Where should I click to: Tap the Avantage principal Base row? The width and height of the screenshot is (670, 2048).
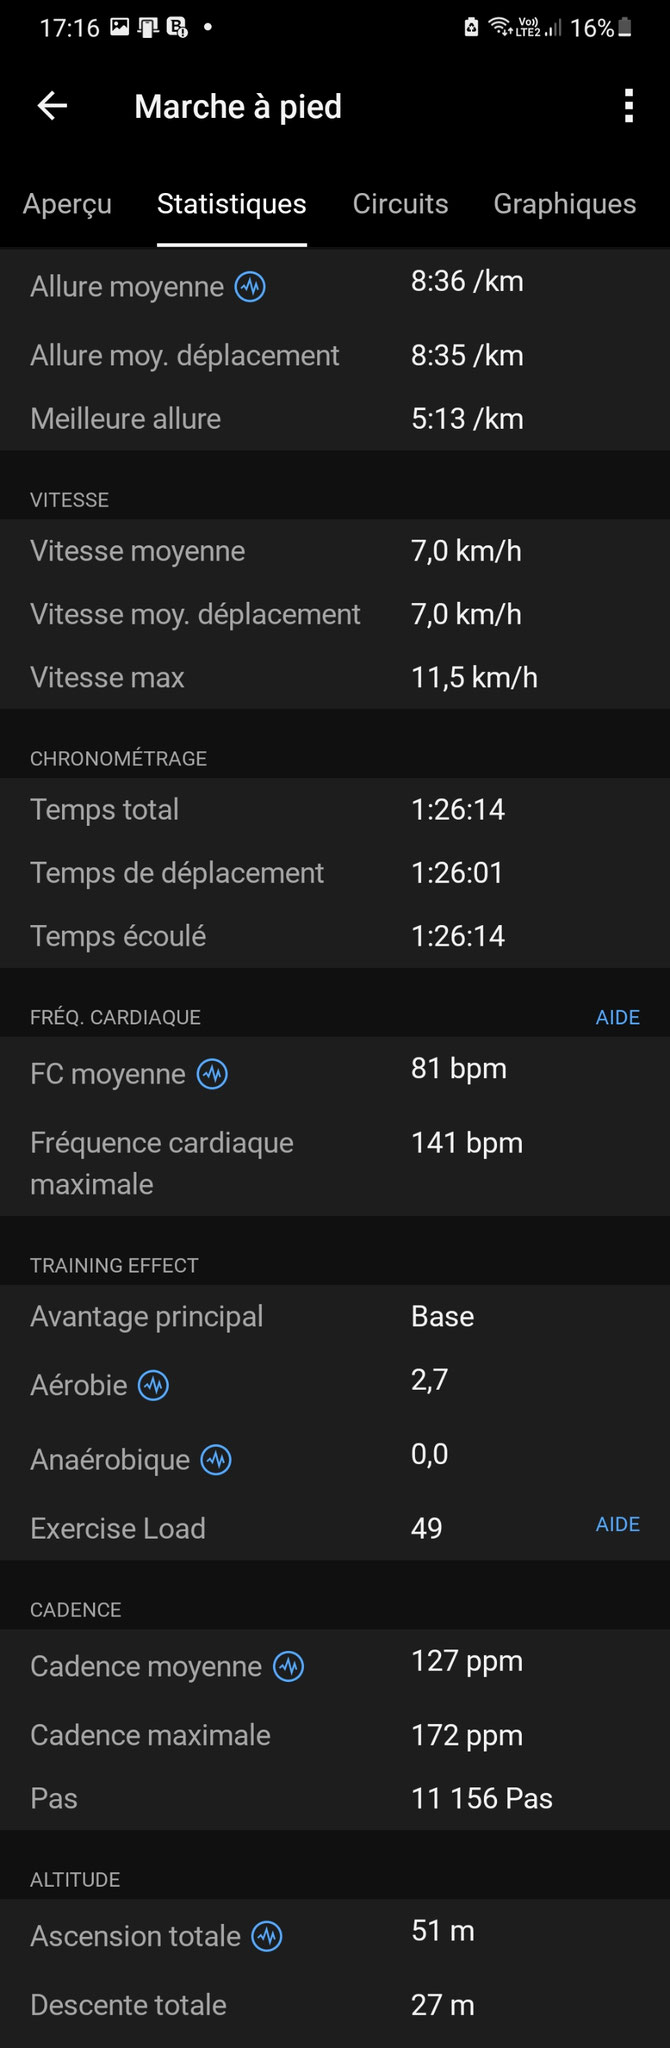click(x=335, y=1317)
